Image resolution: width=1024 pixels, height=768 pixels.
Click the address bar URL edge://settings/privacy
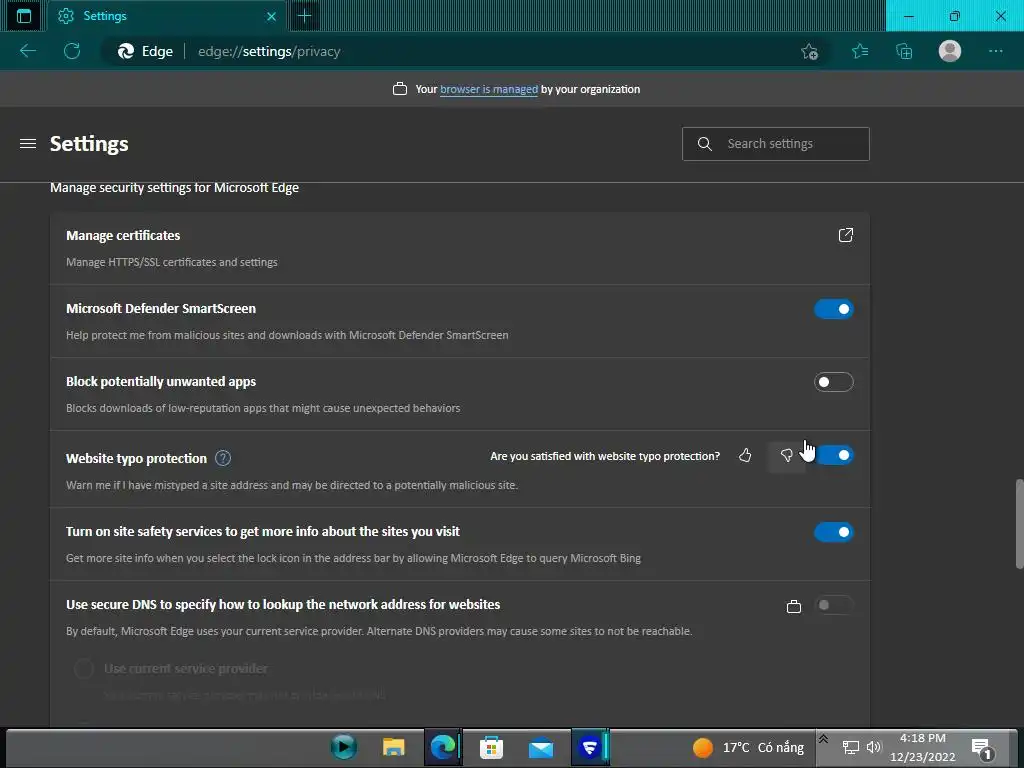pos(269,52)
